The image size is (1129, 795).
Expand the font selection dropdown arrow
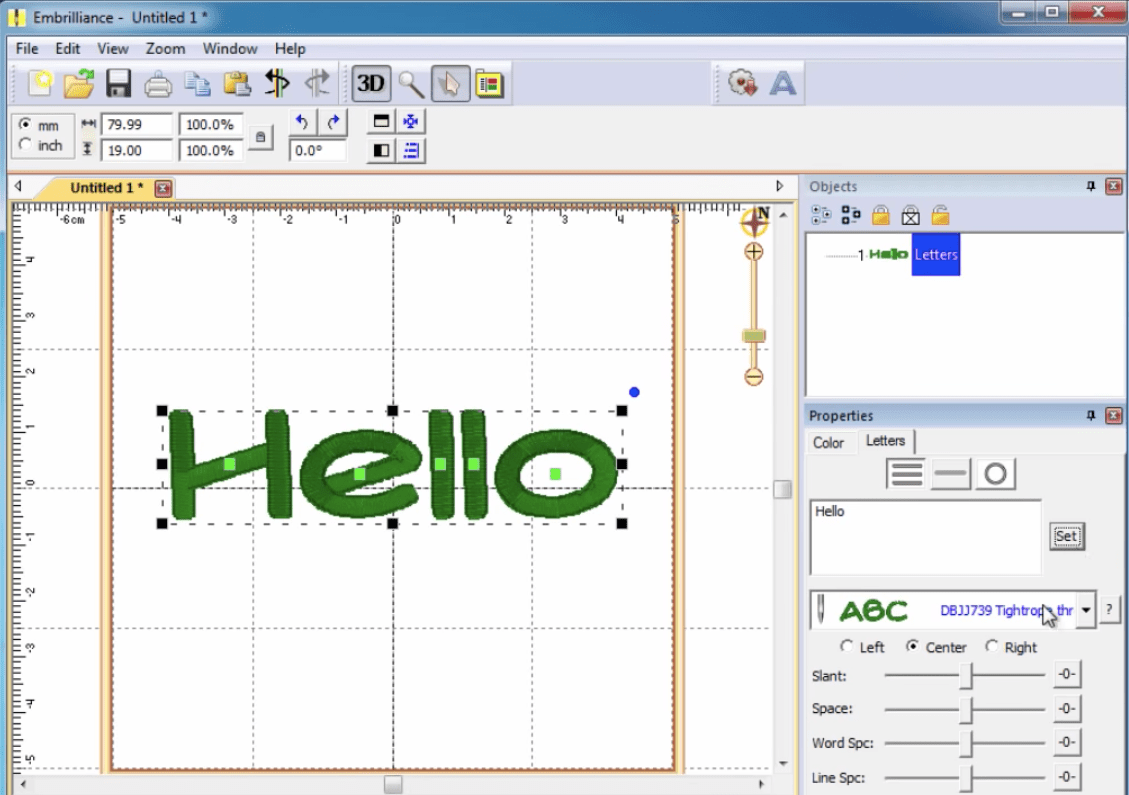[x=1085, y=610]
